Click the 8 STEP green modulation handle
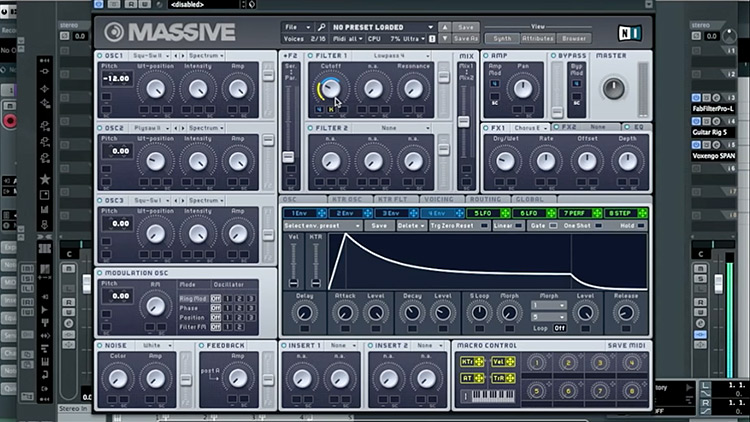 pyautogui.click(x=642, y=213)
